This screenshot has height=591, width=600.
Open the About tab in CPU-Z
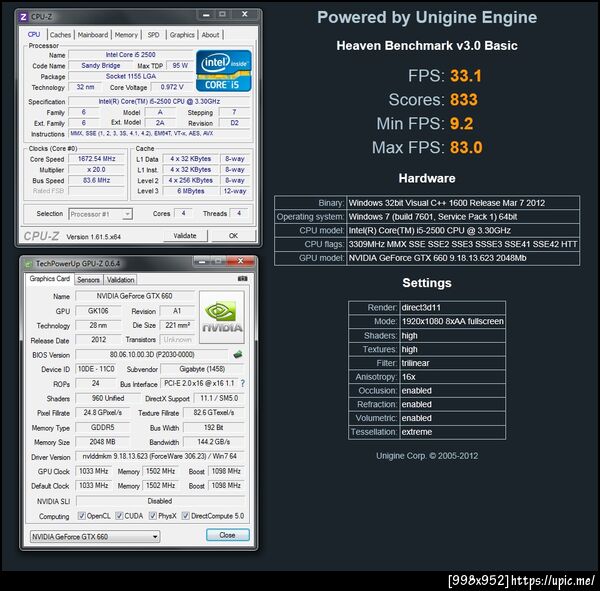click(210, 35)
